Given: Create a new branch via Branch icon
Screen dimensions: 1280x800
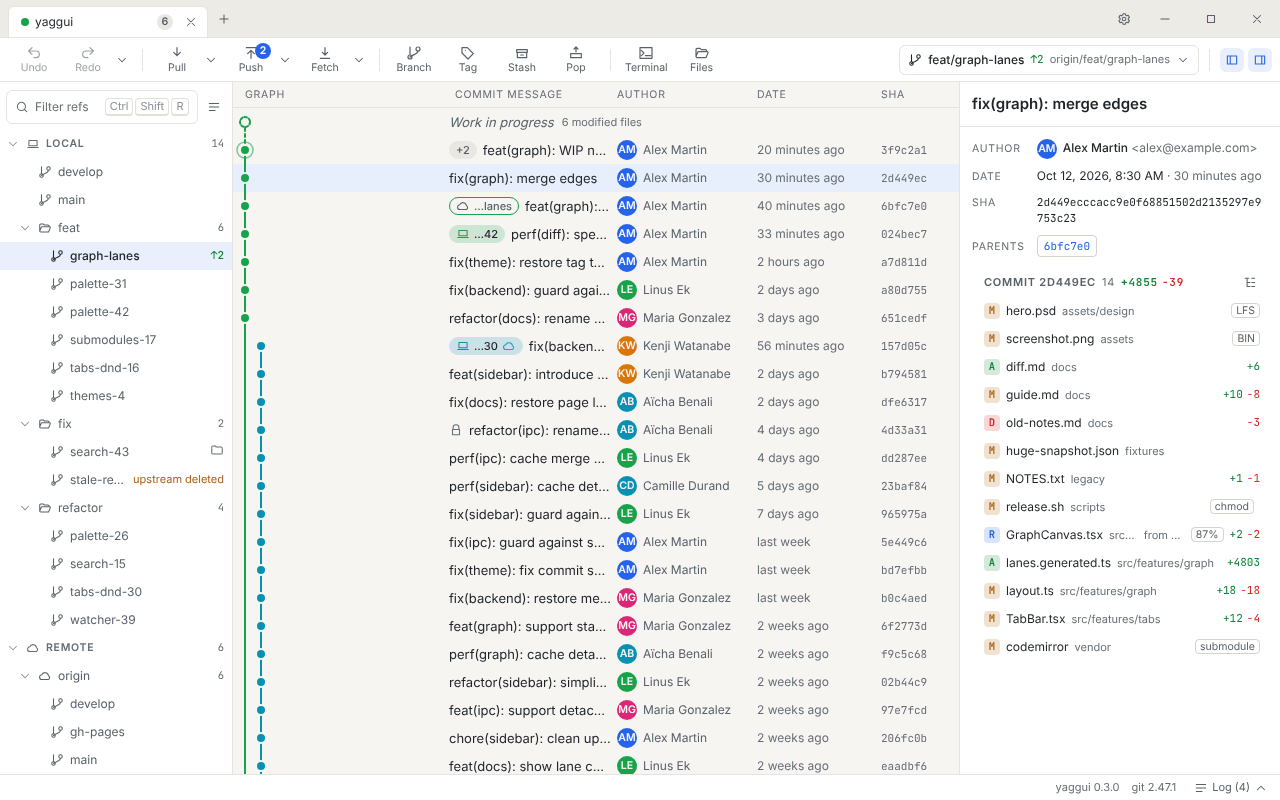Looking at the screenshot, I should tap(414, 59).
